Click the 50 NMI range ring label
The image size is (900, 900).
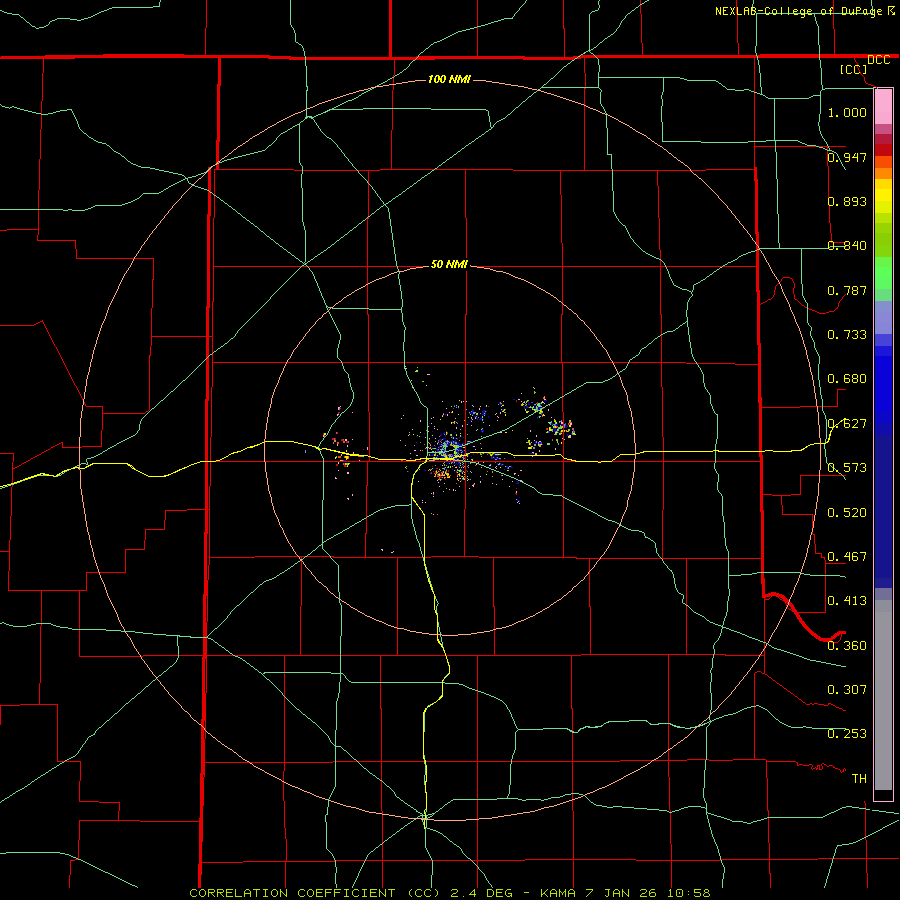tap(449, 264)
